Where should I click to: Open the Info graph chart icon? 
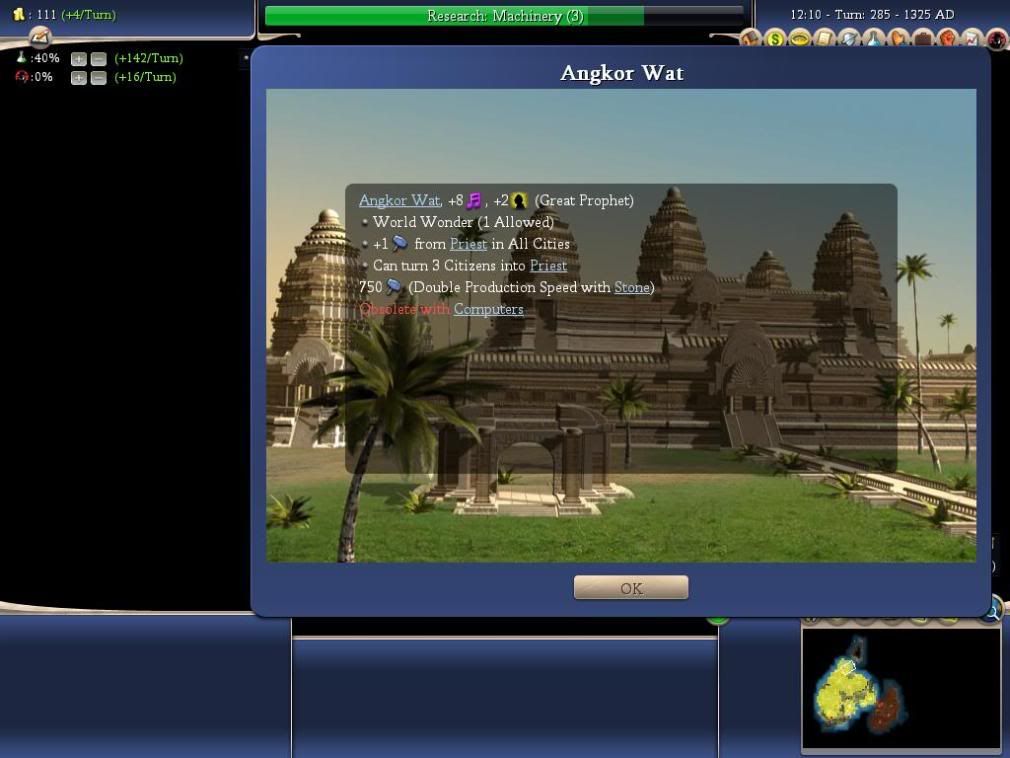click(x=972, y=39)
